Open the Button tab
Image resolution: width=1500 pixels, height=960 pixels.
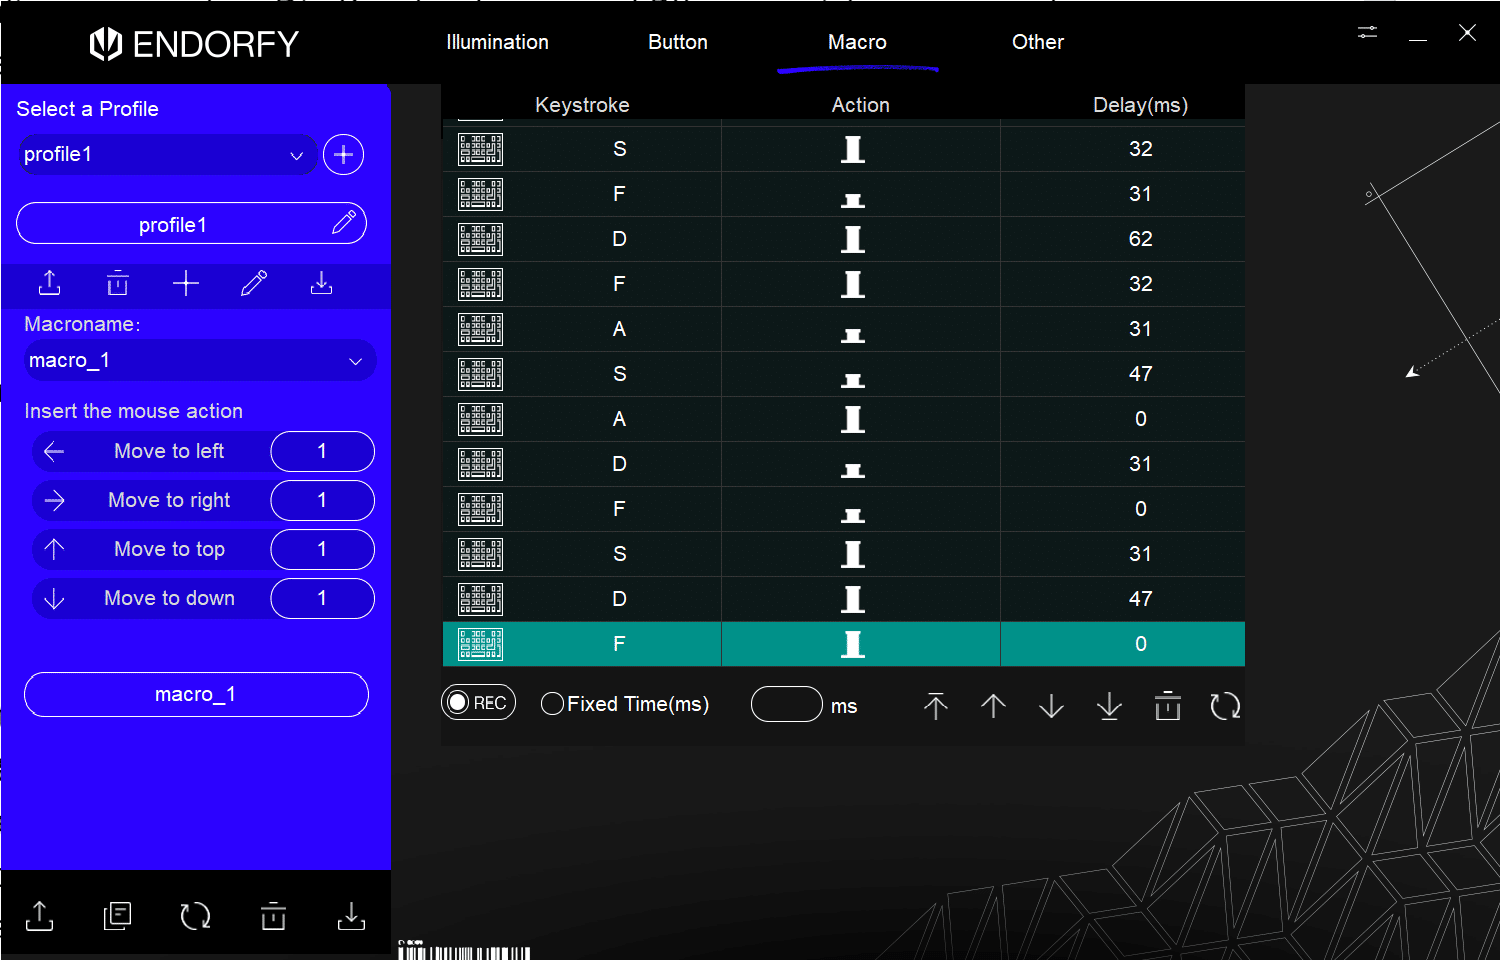[677, 42]
